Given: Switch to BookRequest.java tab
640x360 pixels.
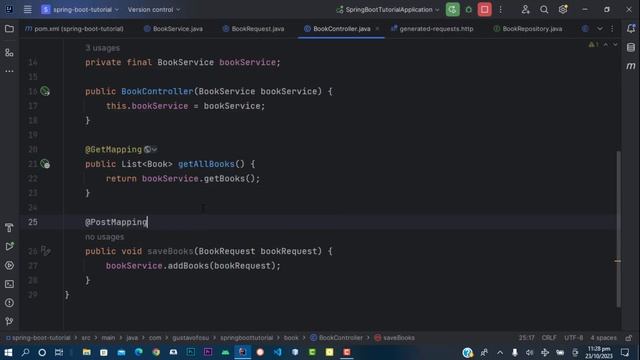Looking at the screenshot, I should pos(253,29).
